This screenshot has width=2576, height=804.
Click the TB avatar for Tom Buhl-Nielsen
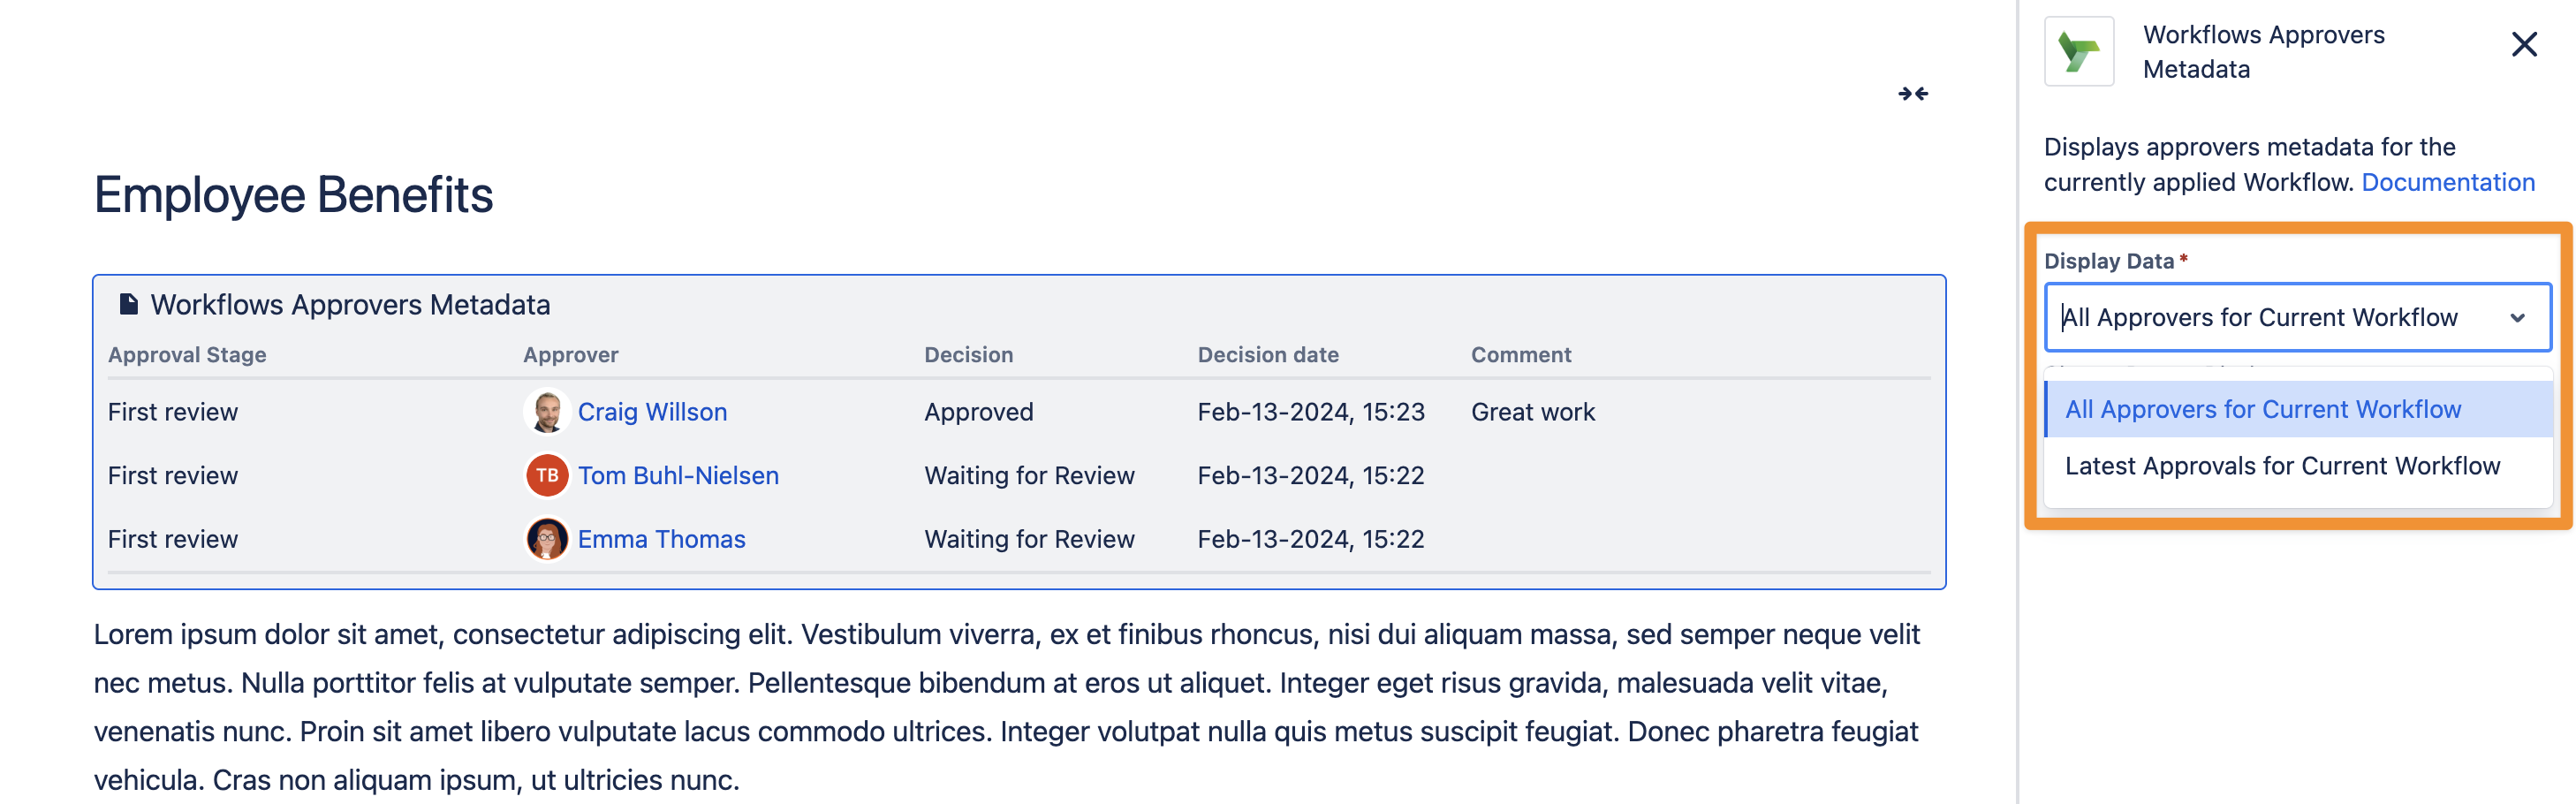pyautogui.click(x=547, y=476)
